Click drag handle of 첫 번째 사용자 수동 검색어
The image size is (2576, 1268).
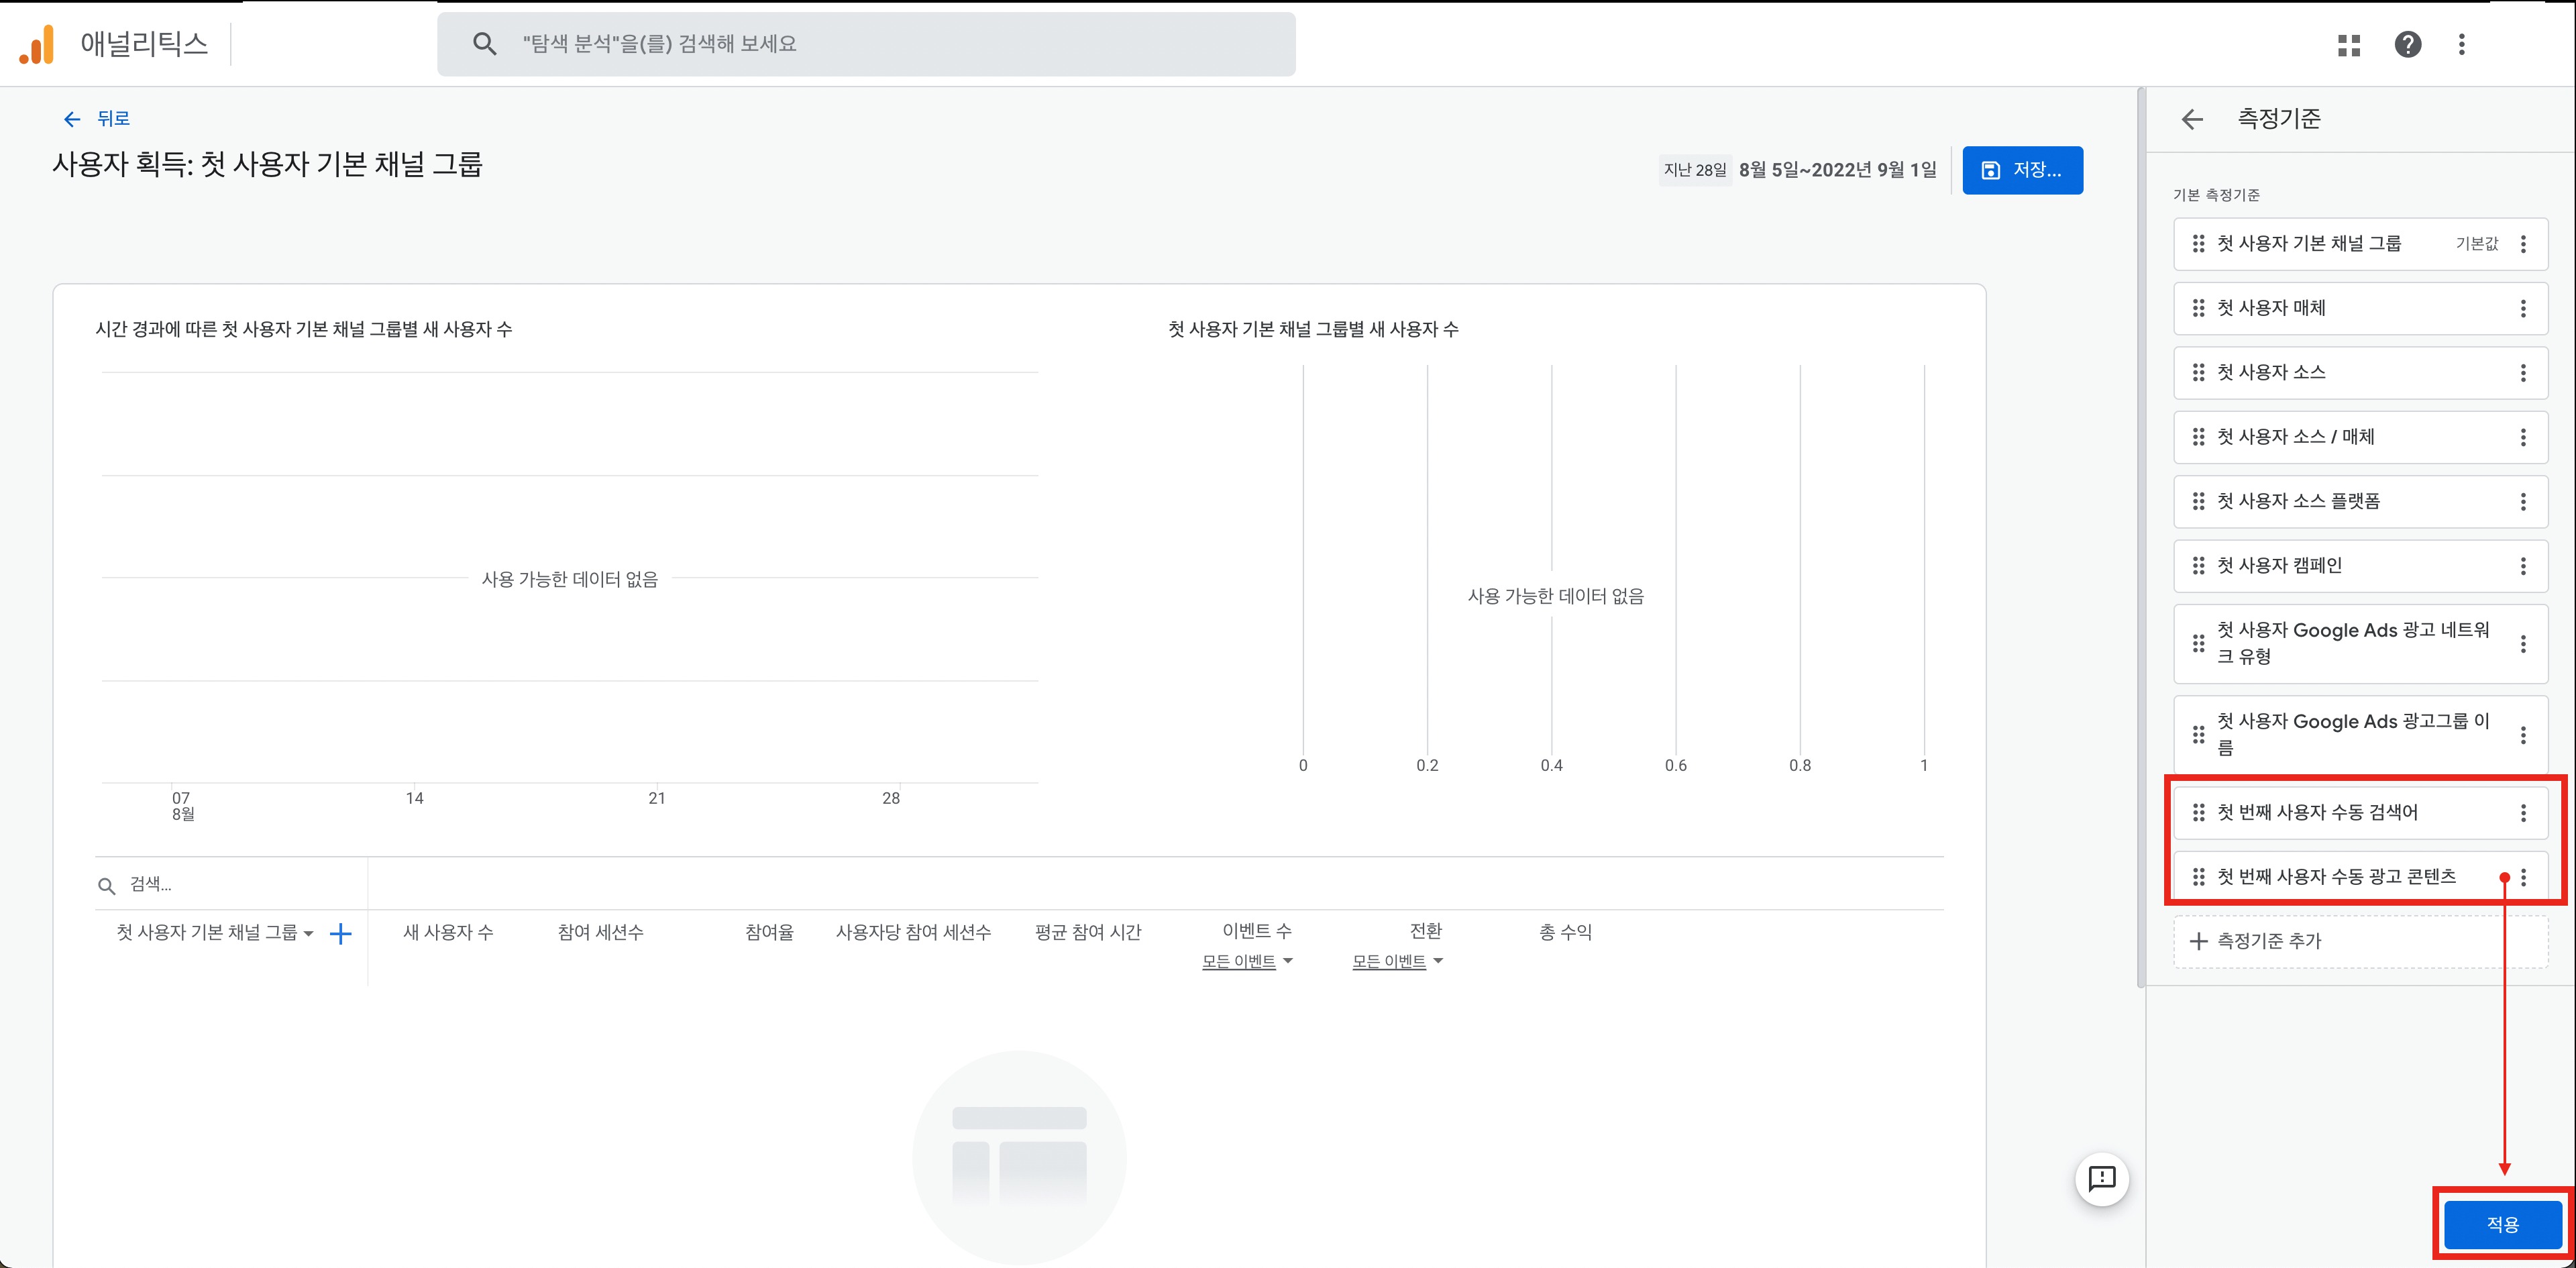2198,813
